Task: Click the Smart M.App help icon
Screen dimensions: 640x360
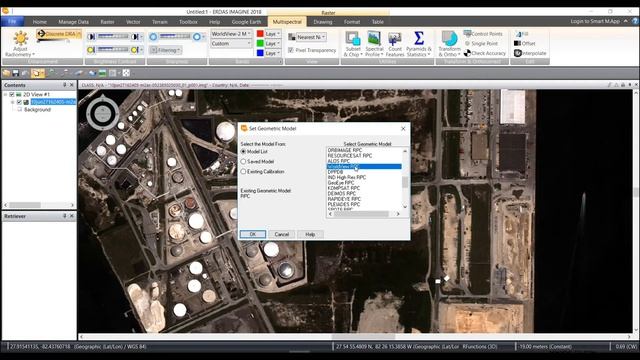Action: pos(635,21)
